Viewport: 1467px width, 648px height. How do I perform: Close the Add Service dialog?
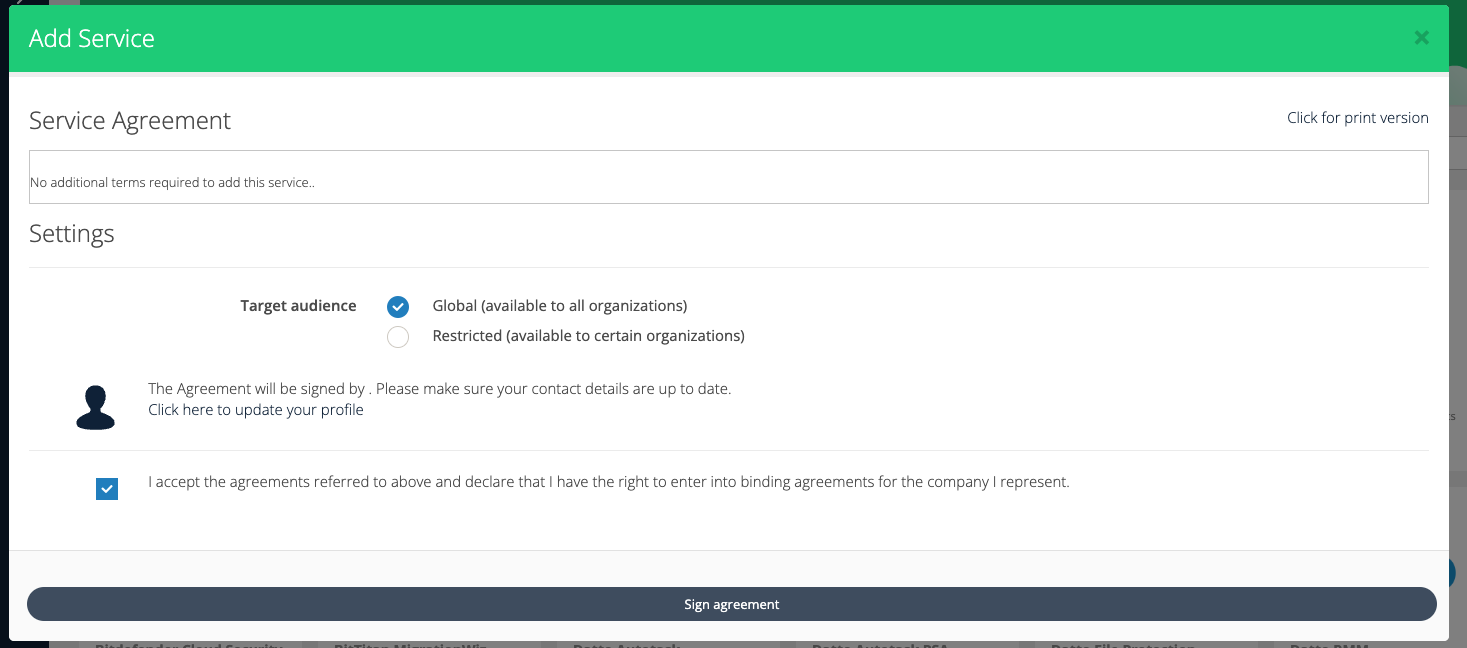(1421, 38)
